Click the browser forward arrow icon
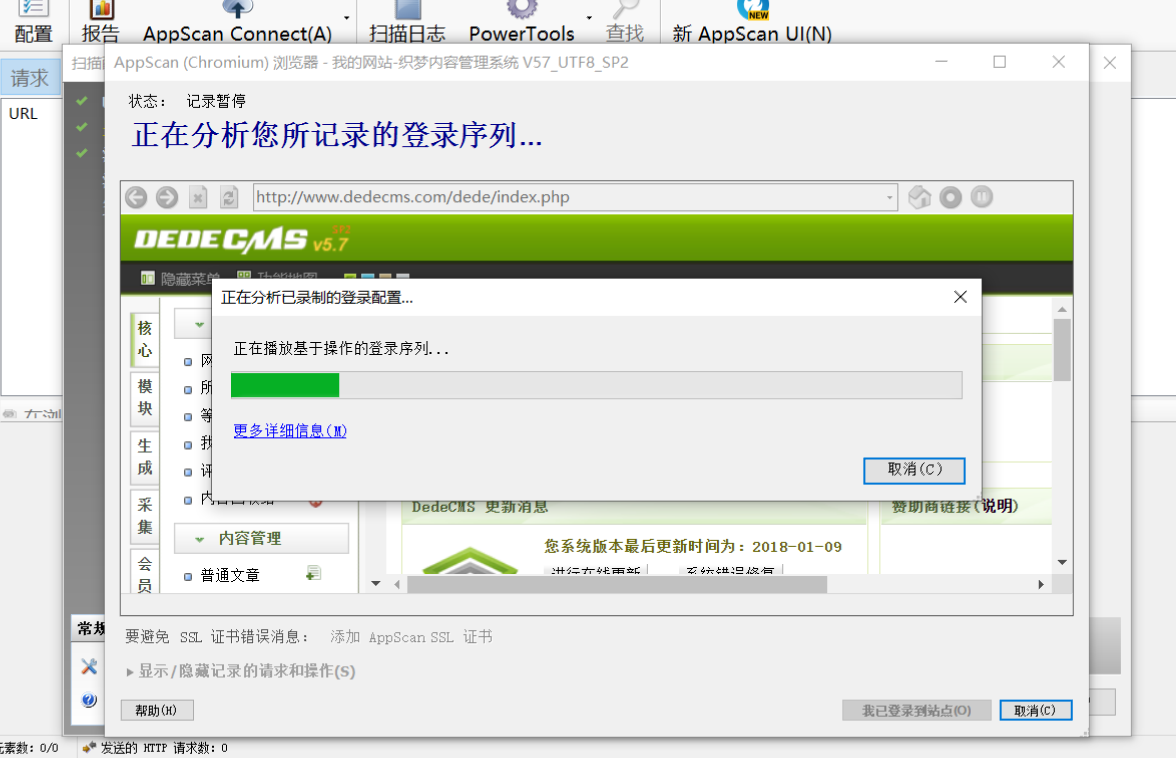Image resolution: width=1176 pixels, height=758 pixels. (x=166, y=197)
